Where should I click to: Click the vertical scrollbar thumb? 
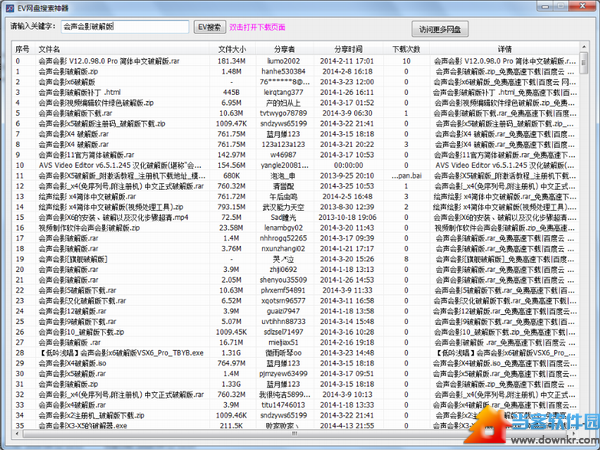[x=584, y=62]
